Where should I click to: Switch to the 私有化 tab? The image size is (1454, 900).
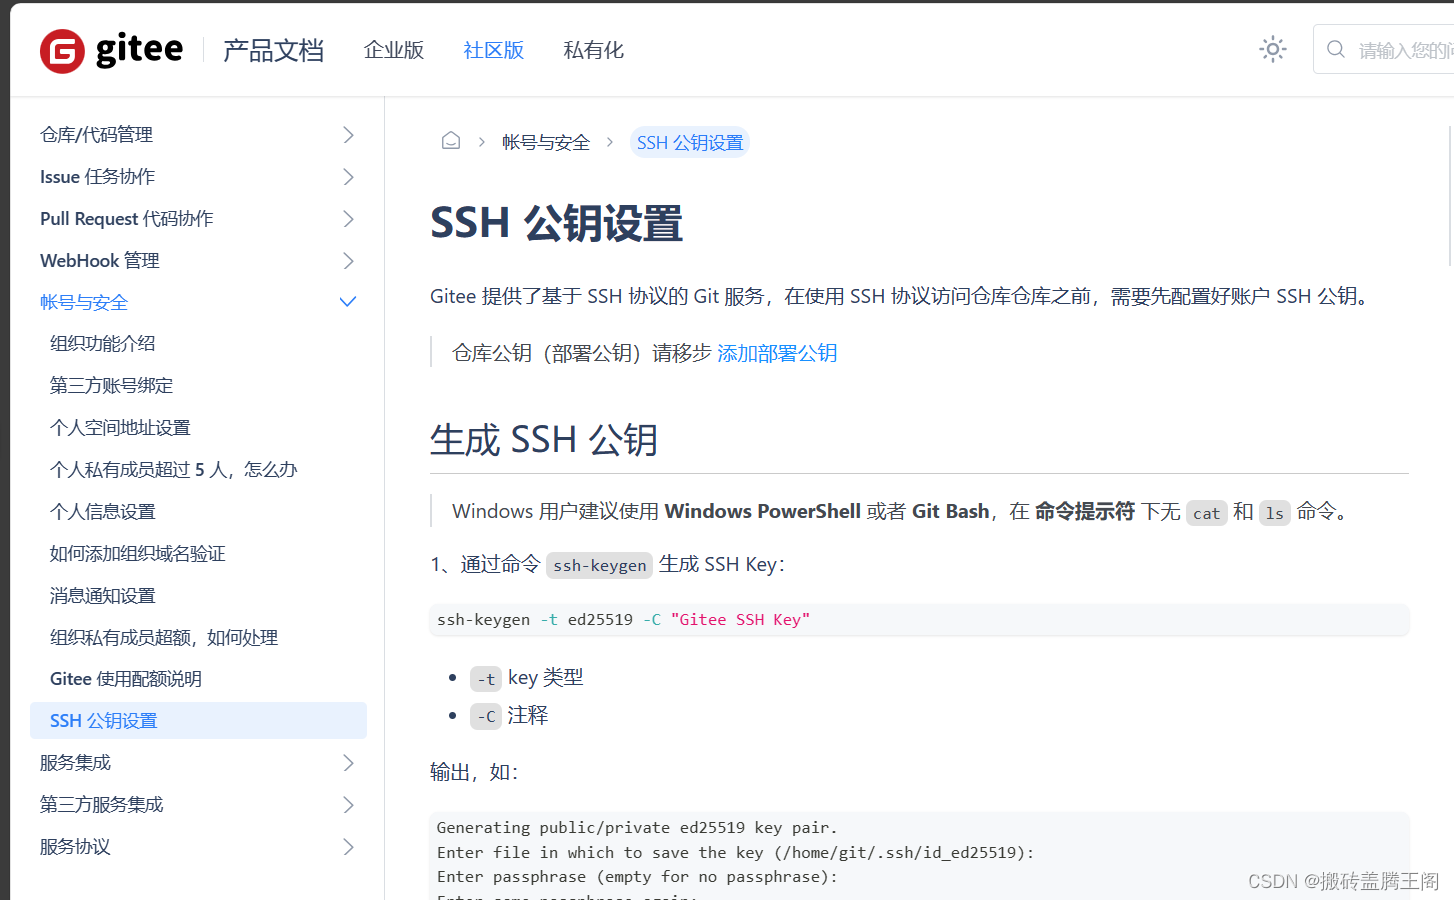(x=594, y=50)
